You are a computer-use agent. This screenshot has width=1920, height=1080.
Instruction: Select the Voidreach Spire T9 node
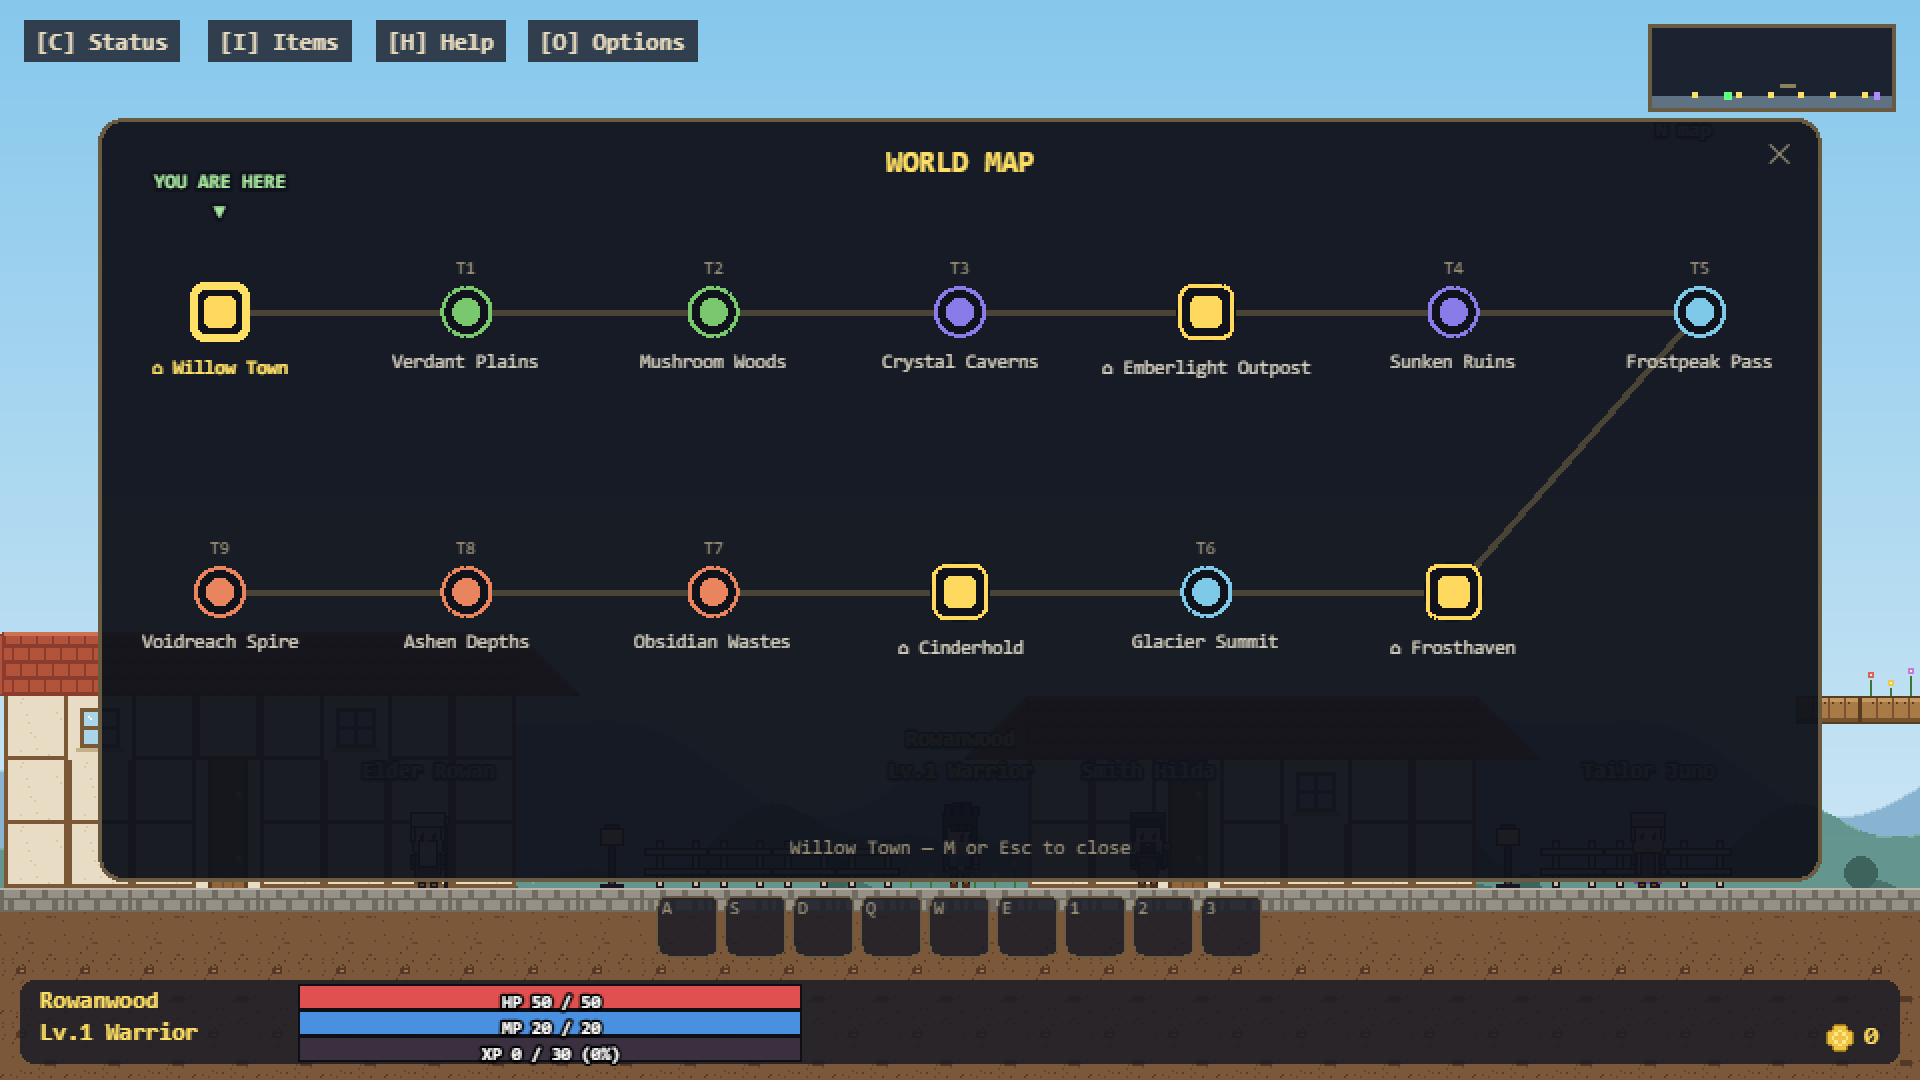(x=220, y=592)
